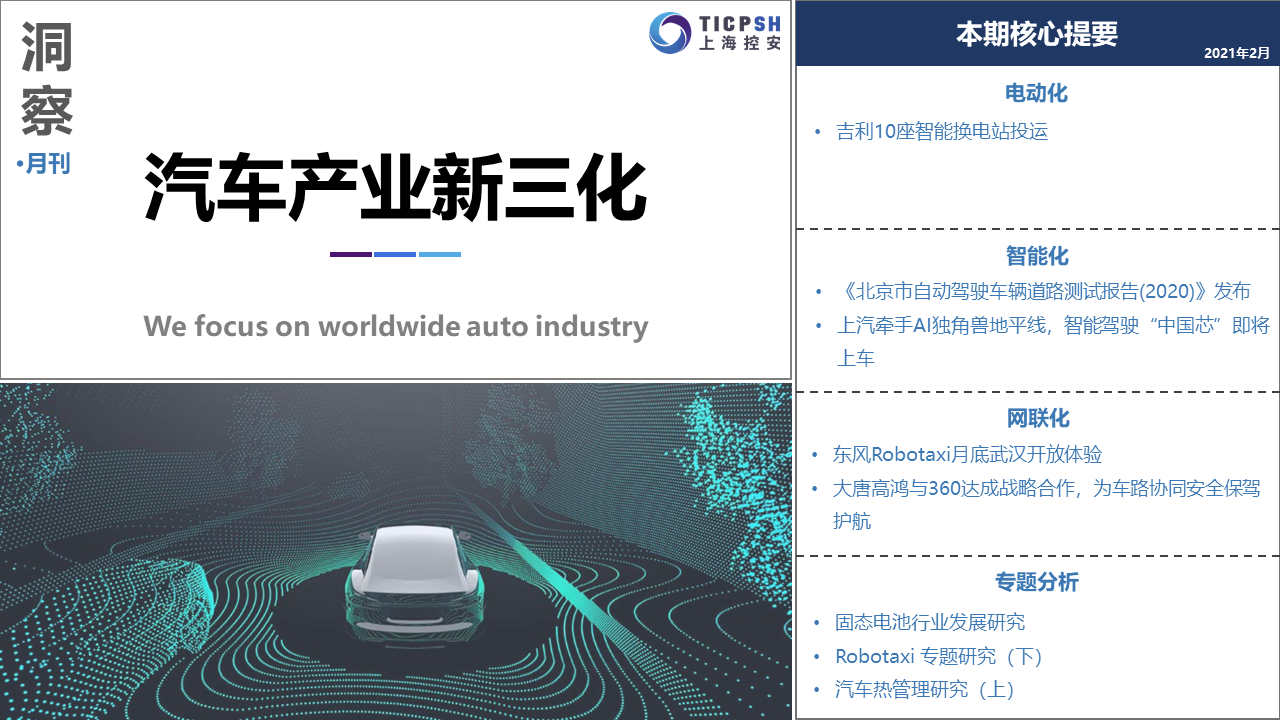
Task: Open the 东风Robotaxi月底武汉开放体验 item
Action: (967, 454)
